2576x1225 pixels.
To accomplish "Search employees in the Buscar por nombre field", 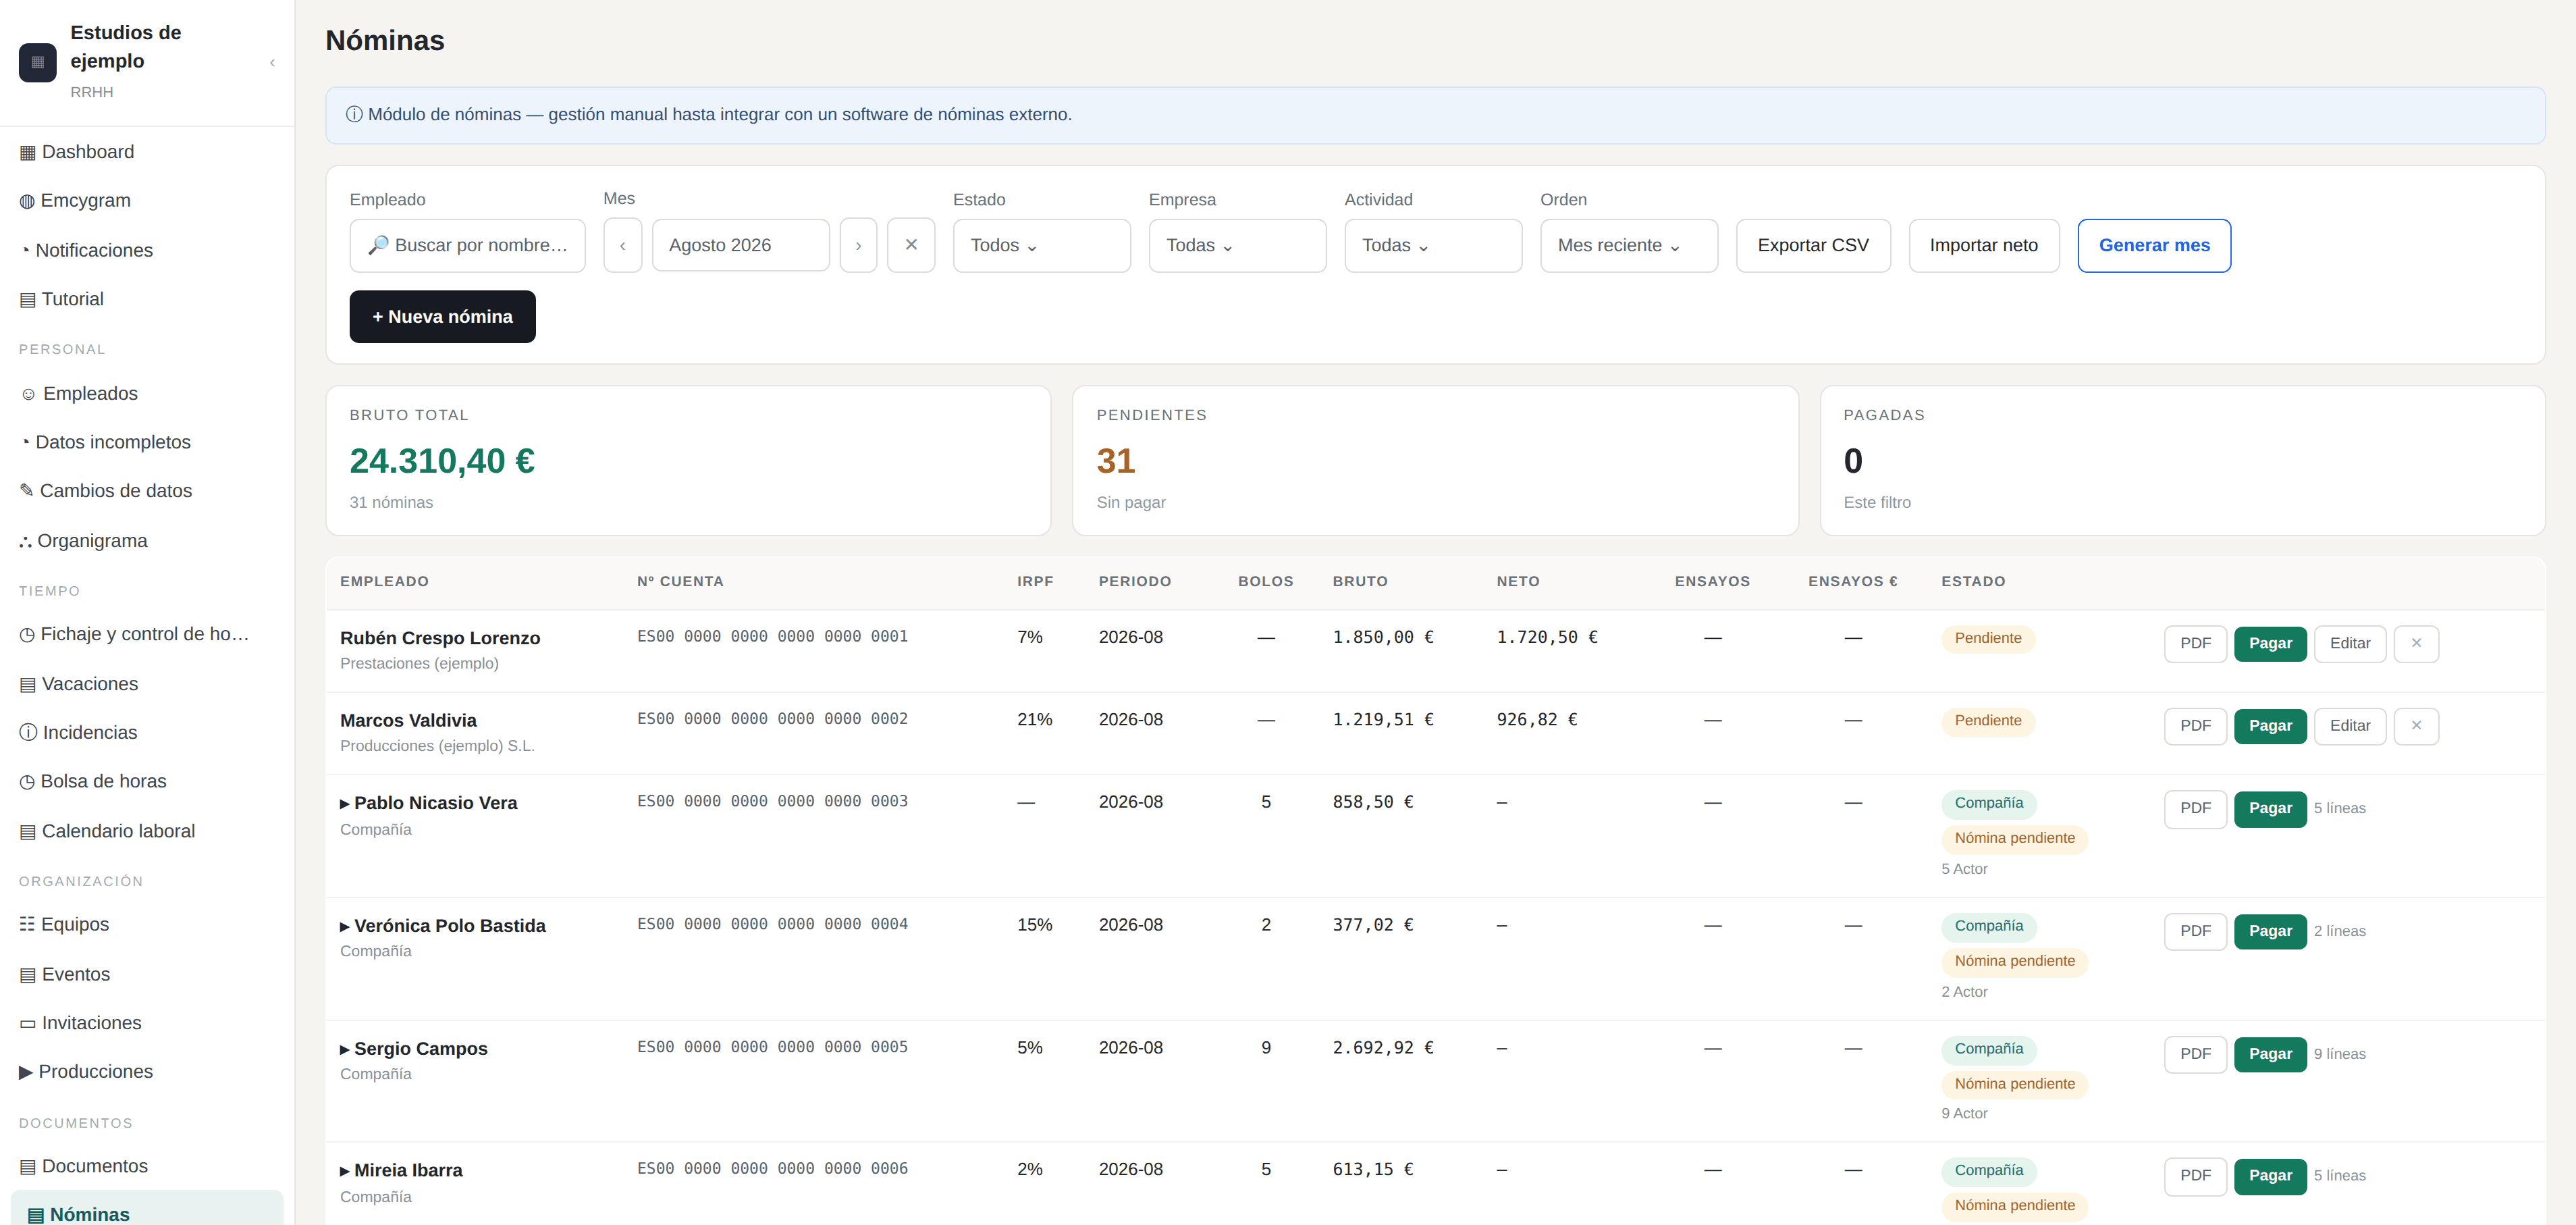I will click(467, 246).
